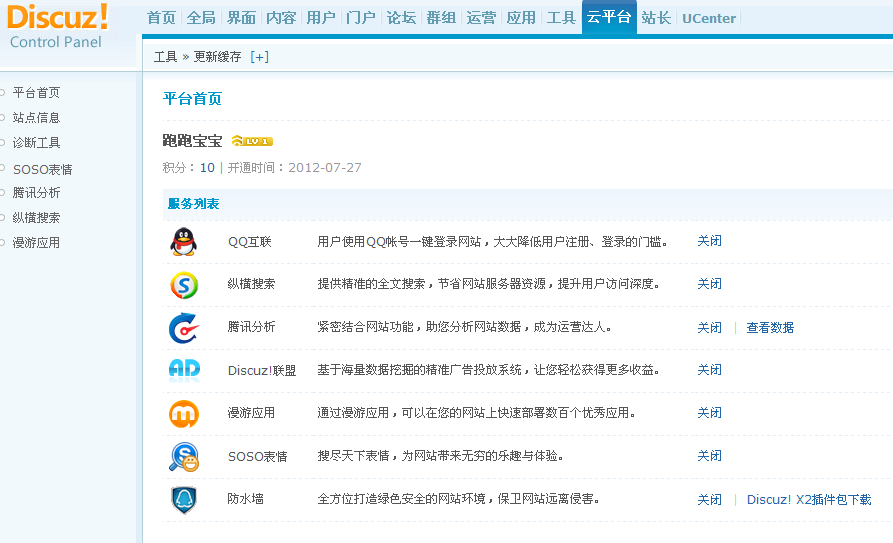The image size is (893, 543).
Task: View 查看数据 for 腾讯分析
Action: 770,328
